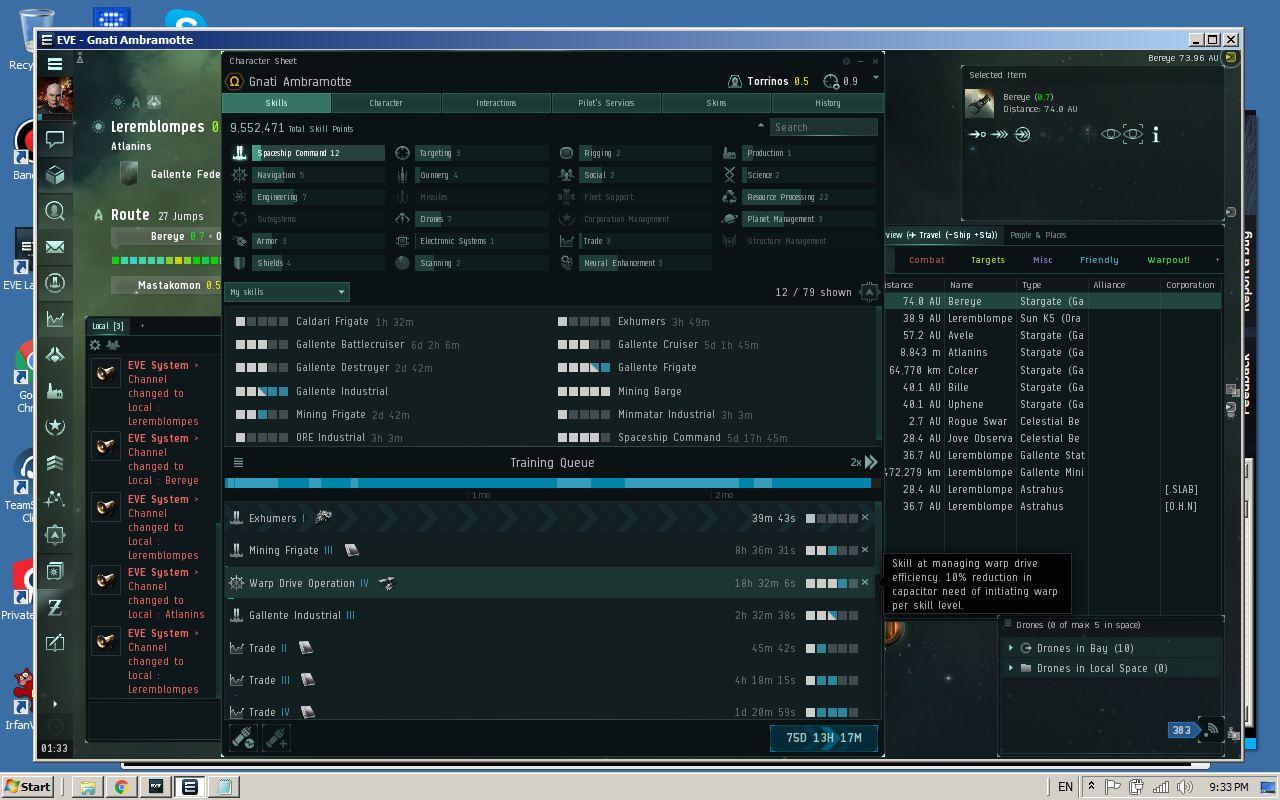Remove Mining Frigate III from queue
Screen dimensions: 1280x800
click(865, 549)
